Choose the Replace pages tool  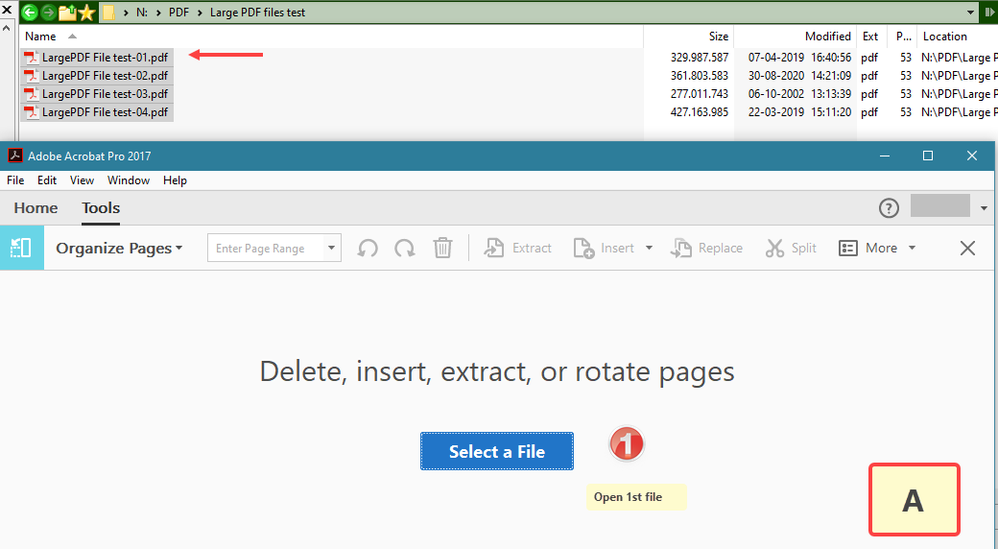pyautogui.click(x=706, y=248)
